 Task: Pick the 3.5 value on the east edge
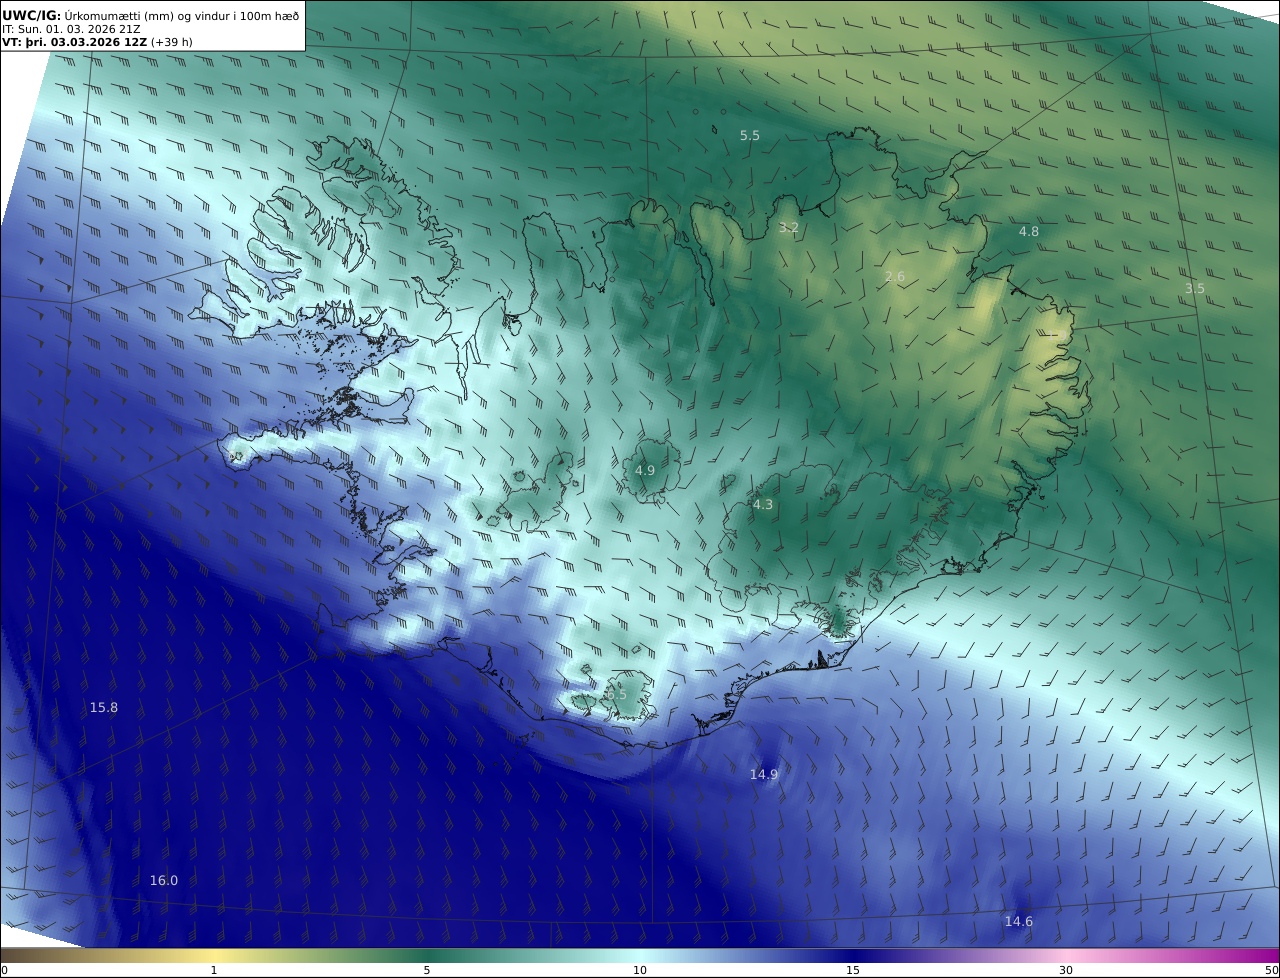[x=1195, y=288]
